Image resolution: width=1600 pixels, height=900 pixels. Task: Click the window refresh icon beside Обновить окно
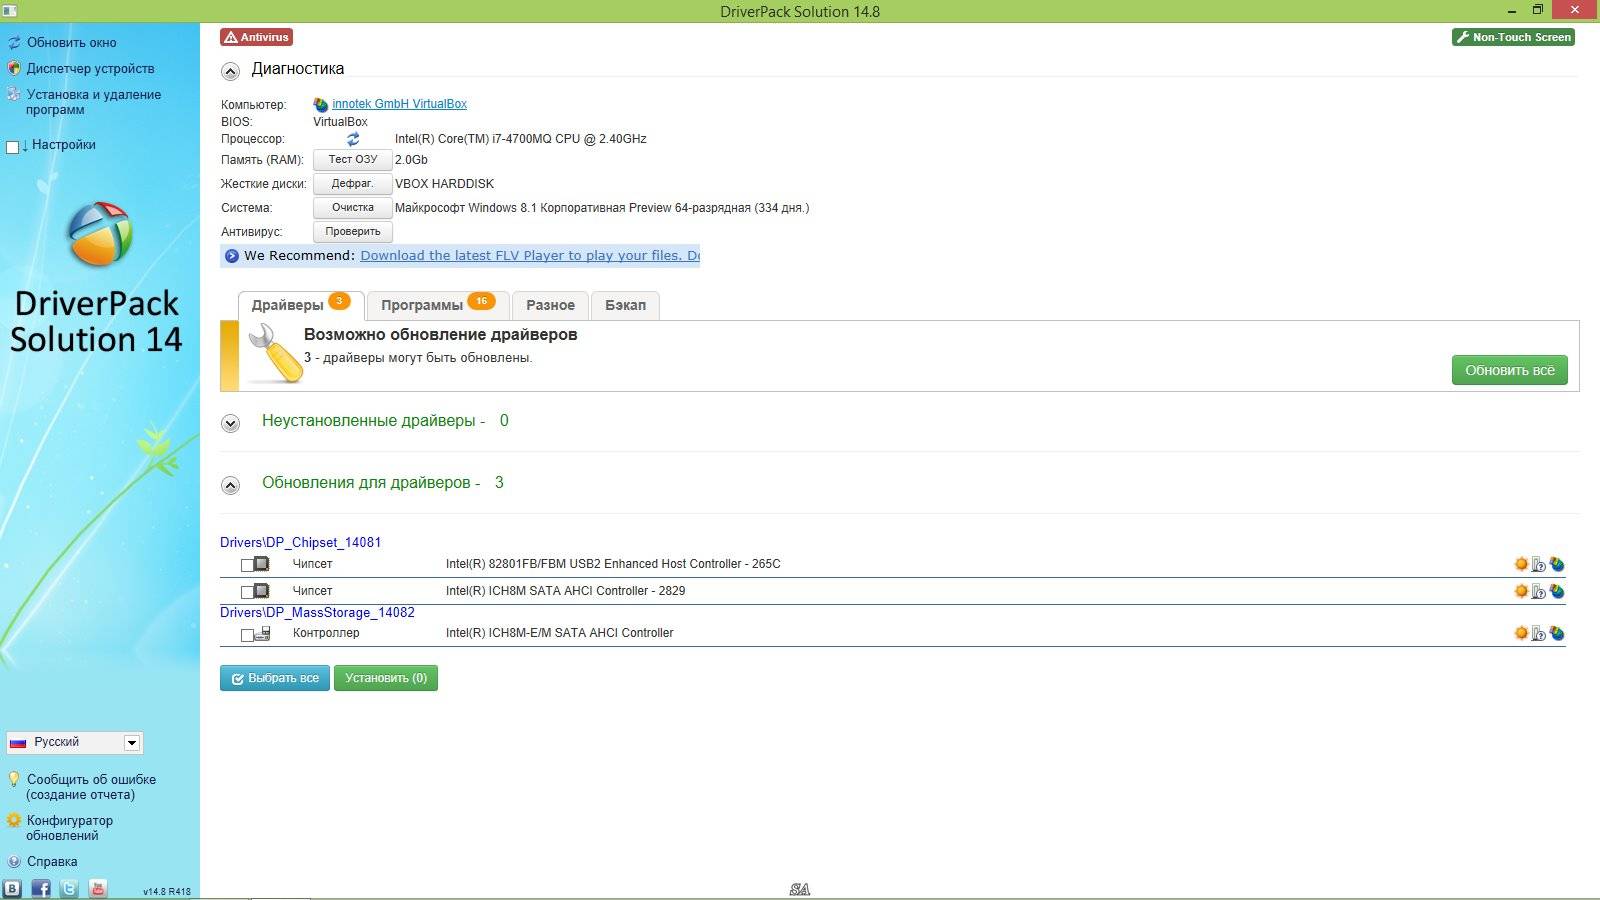coord(14,43)
